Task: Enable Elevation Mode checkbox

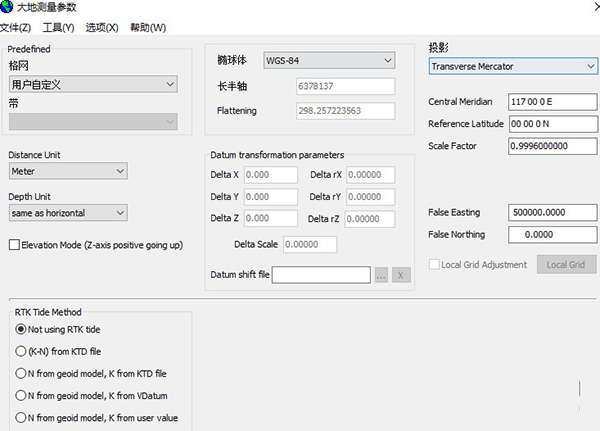Action: [14, 244]
